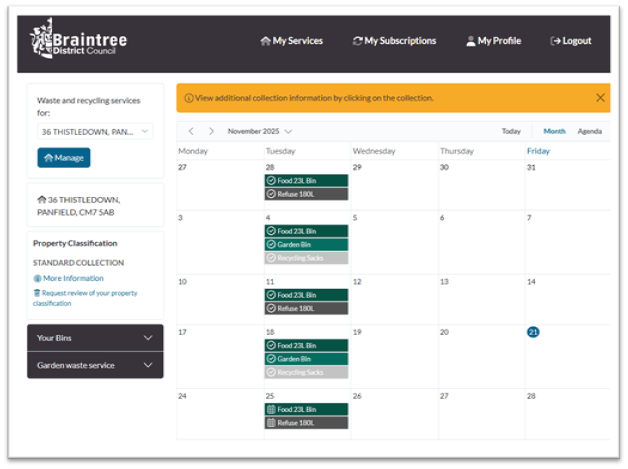Viewport: 628px width, 469px height.
Task: Click the Manage button
Action: point(64,158)
